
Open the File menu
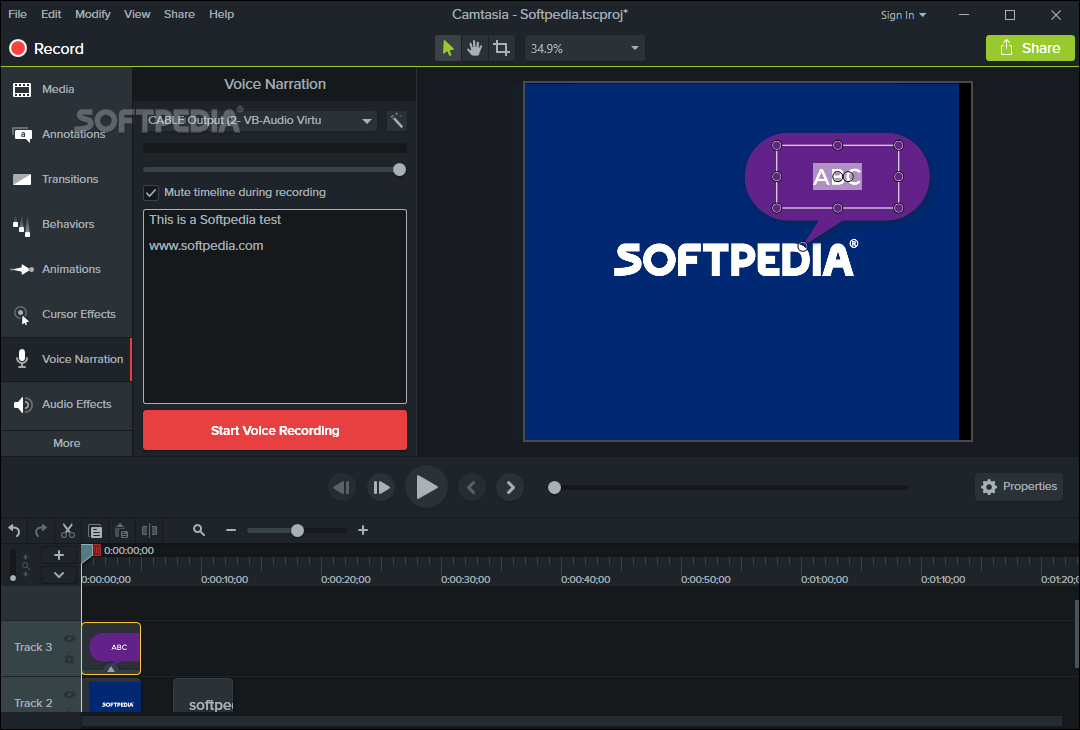coord(17,14)
